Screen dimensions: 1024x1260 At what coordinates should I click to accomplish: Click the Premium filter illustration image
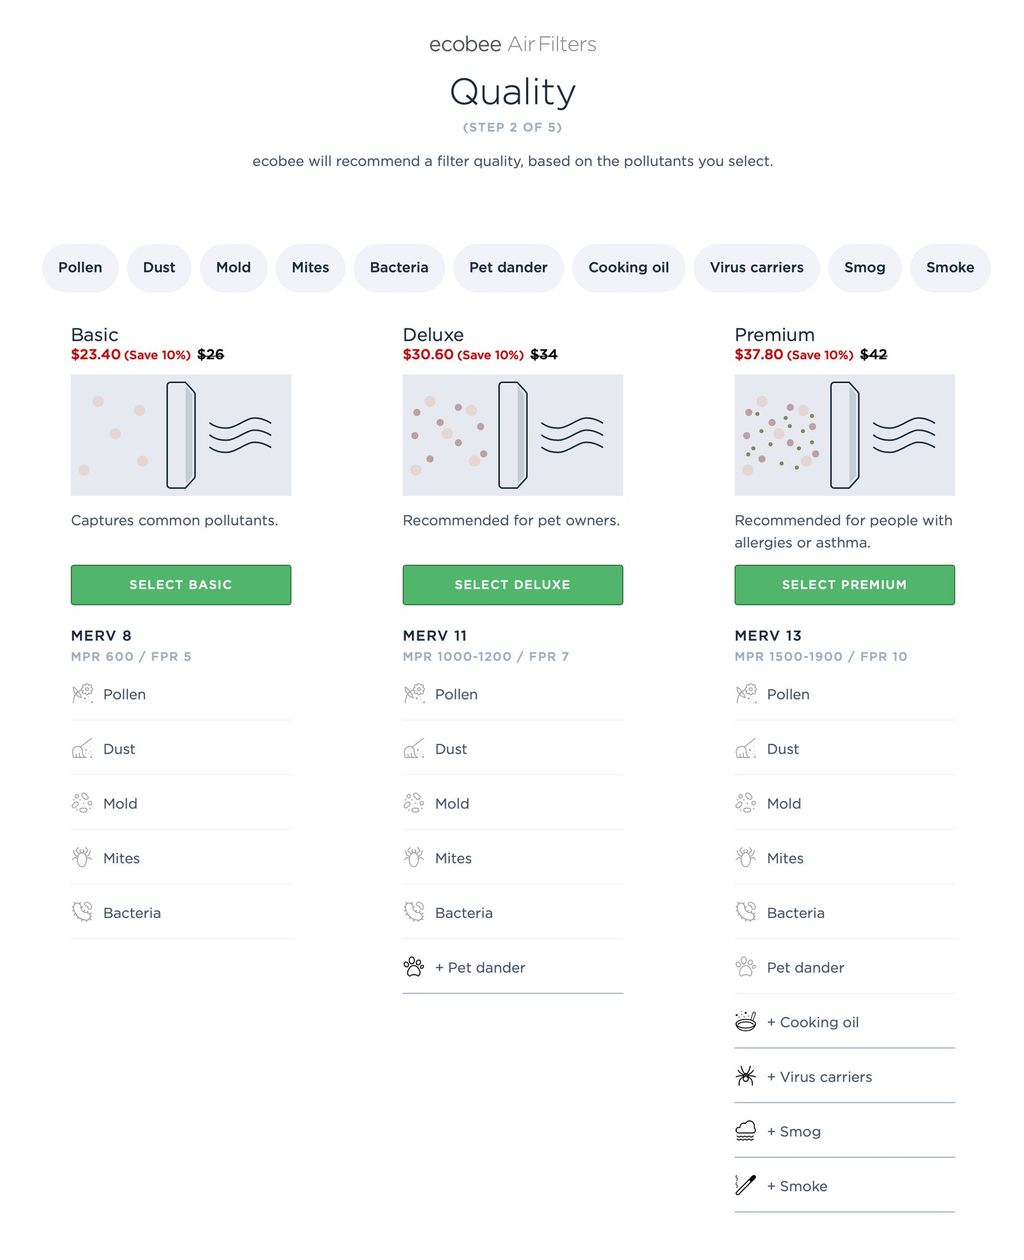[x=844, y=434]
